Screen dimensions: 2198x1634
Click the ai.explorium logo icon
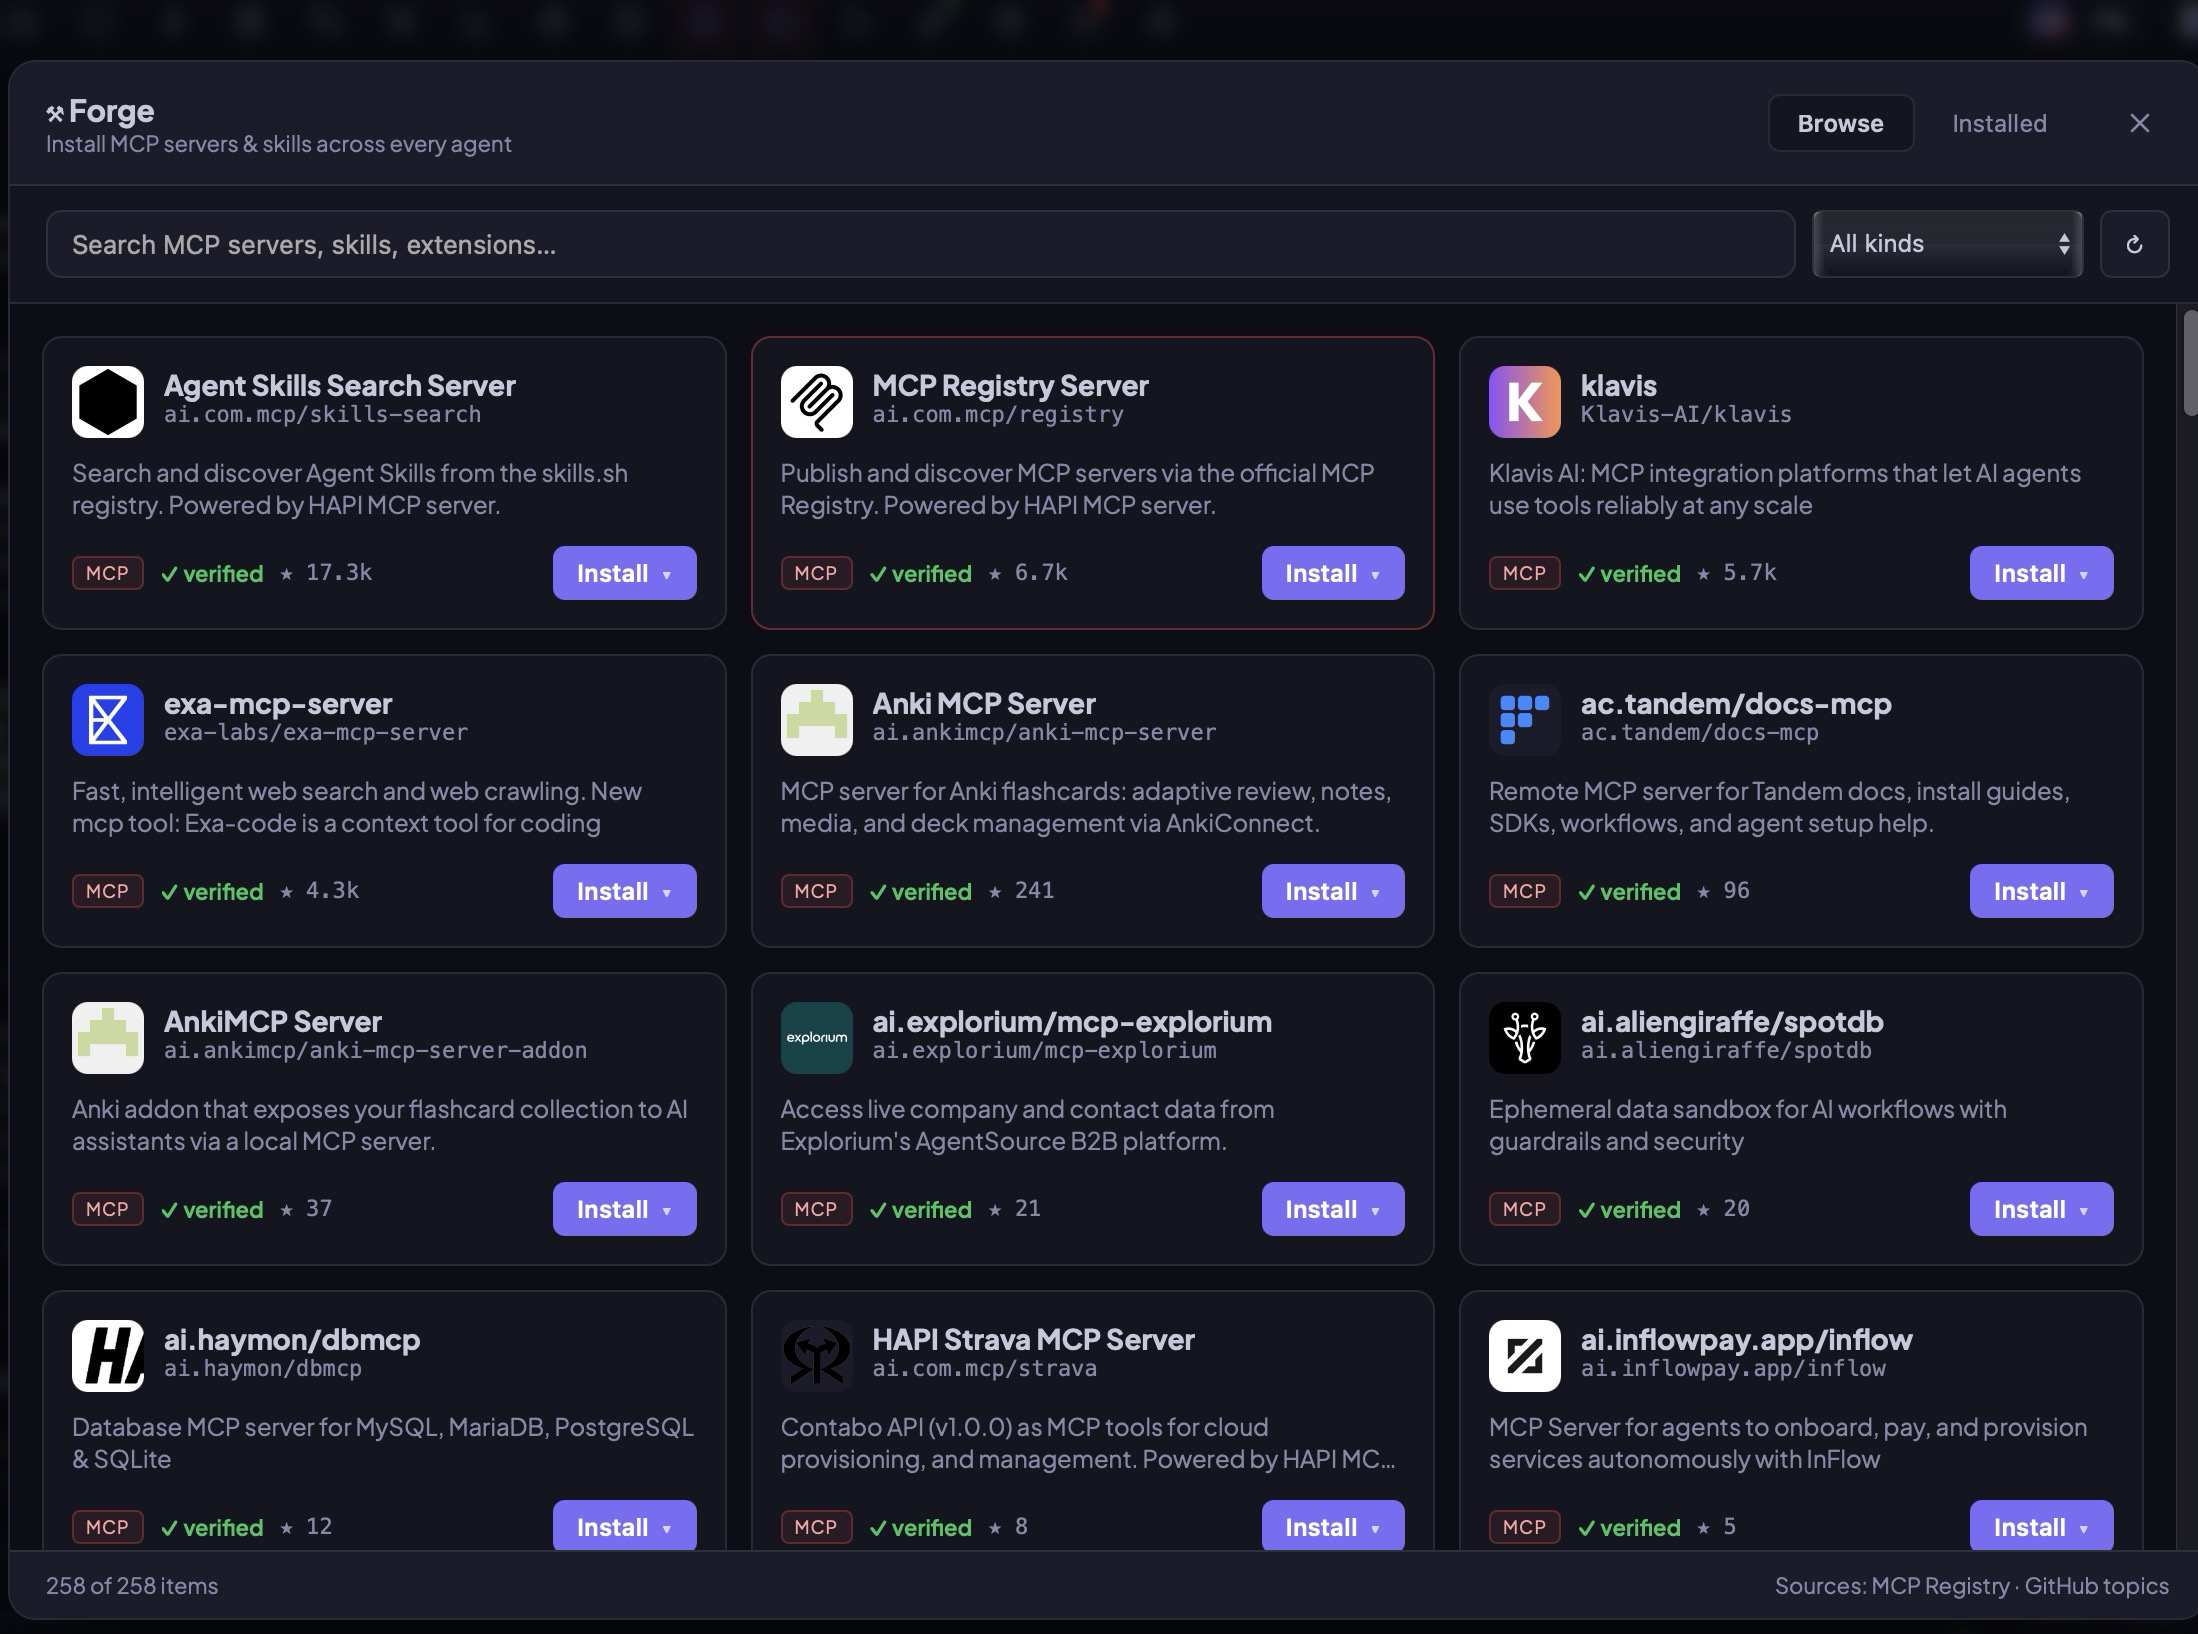coord(816,1037)
